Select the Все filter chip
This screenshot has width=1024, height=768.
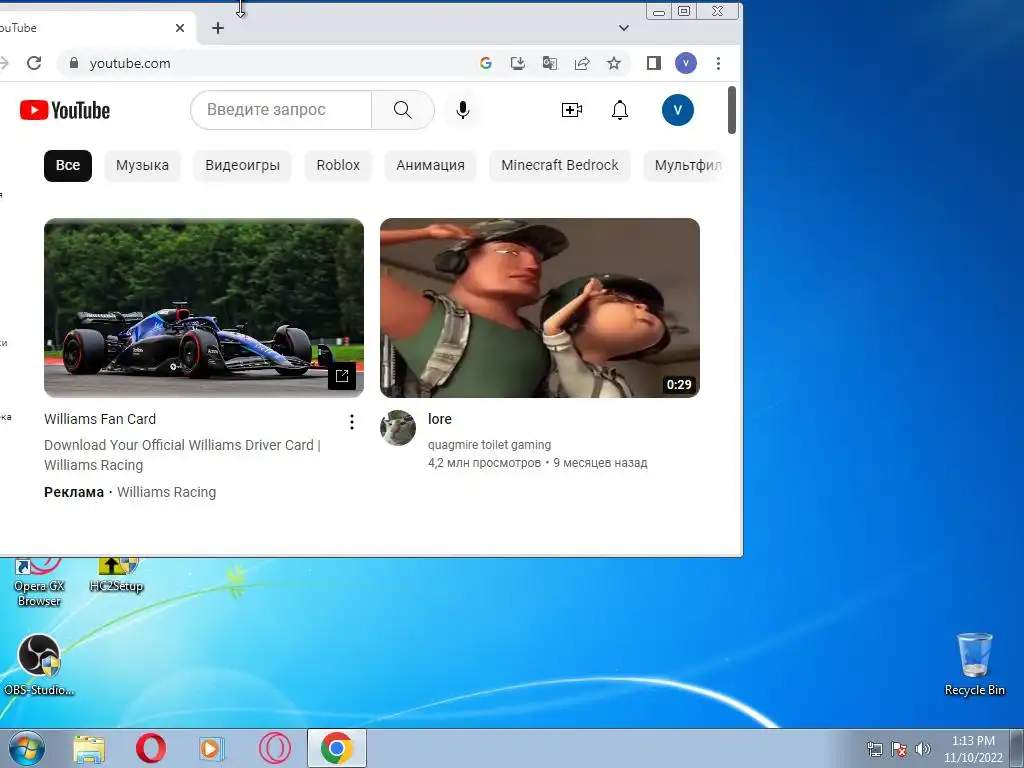point(68,165)
